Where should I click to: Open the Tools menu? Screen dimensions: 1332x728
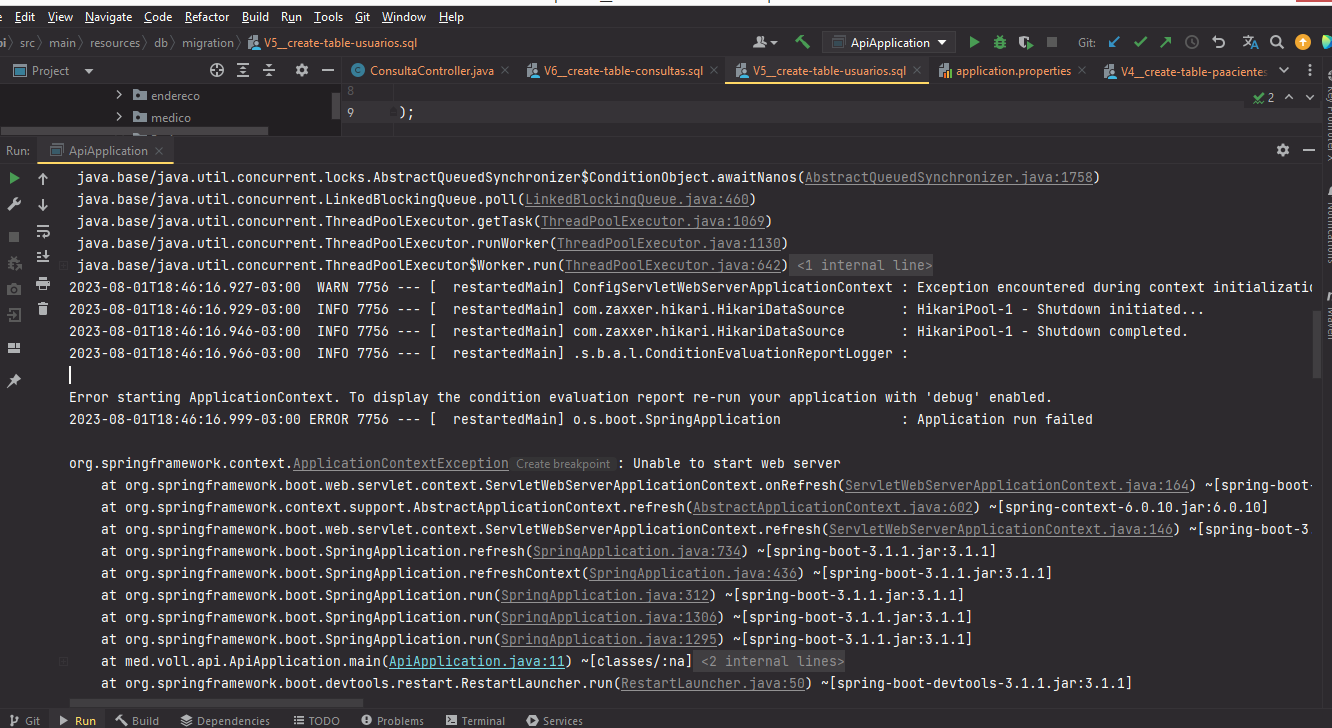click(328, 17)
